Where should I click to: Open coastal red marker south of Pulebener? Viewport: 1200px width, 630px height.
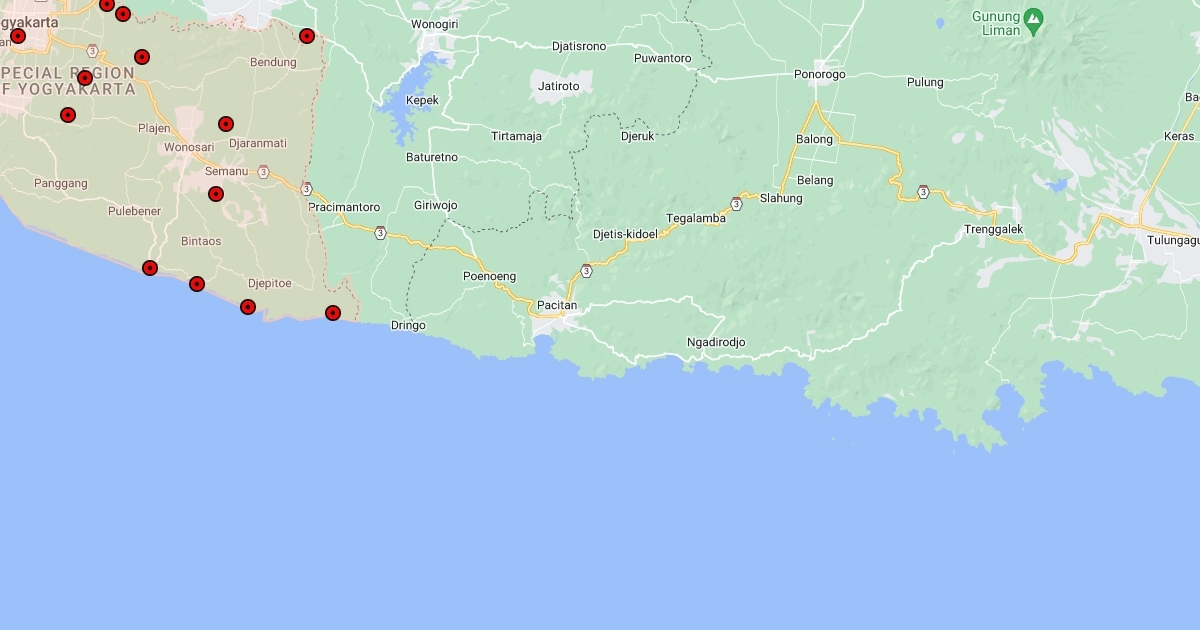tap(150, 268)
